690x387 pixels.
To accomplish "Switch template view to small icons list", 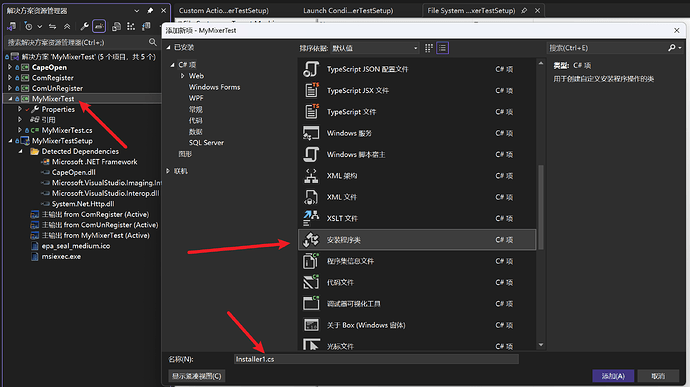I will (x=442, y=48).
